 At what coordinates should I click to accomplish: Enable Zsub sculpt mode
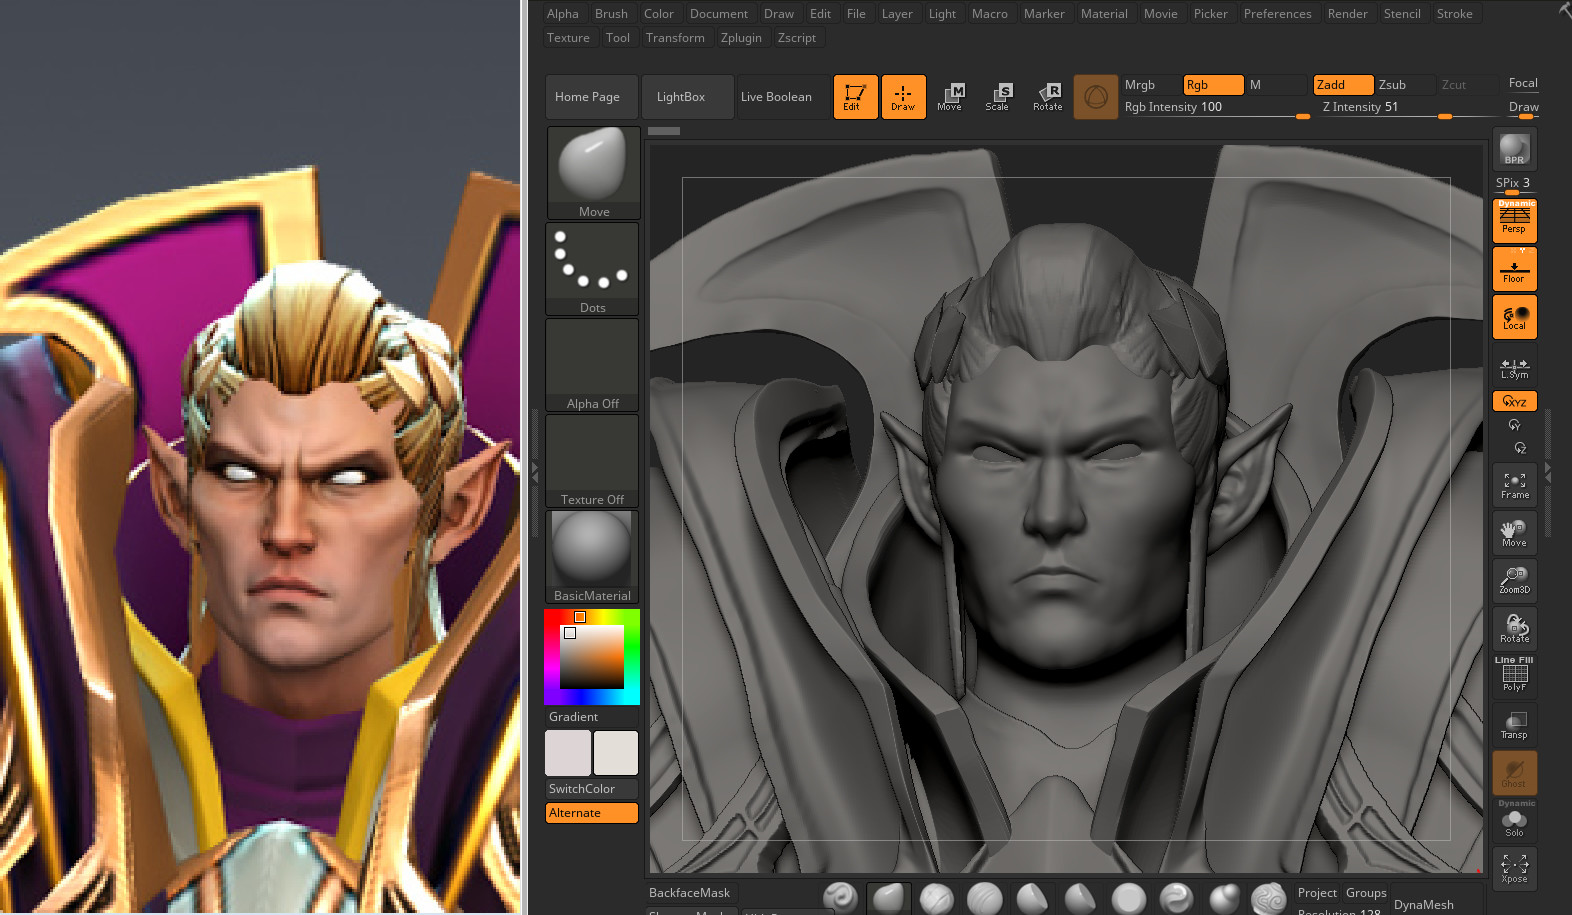point(1404,85)
